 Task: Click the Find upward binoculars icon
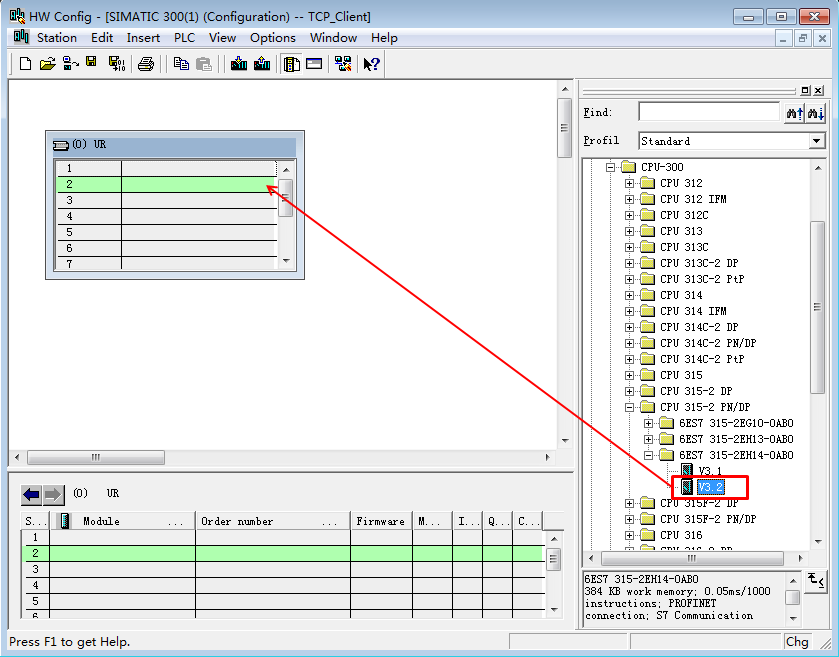795,113
